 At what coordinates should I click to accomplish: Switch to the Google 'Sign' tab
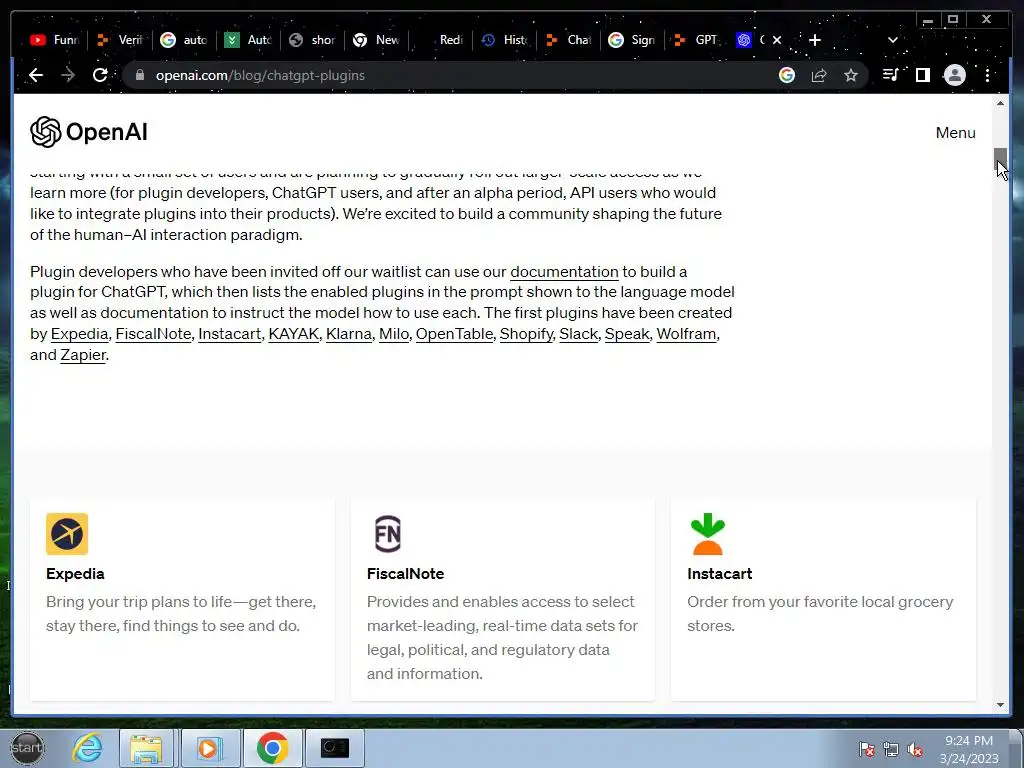[x=633, y=40]
